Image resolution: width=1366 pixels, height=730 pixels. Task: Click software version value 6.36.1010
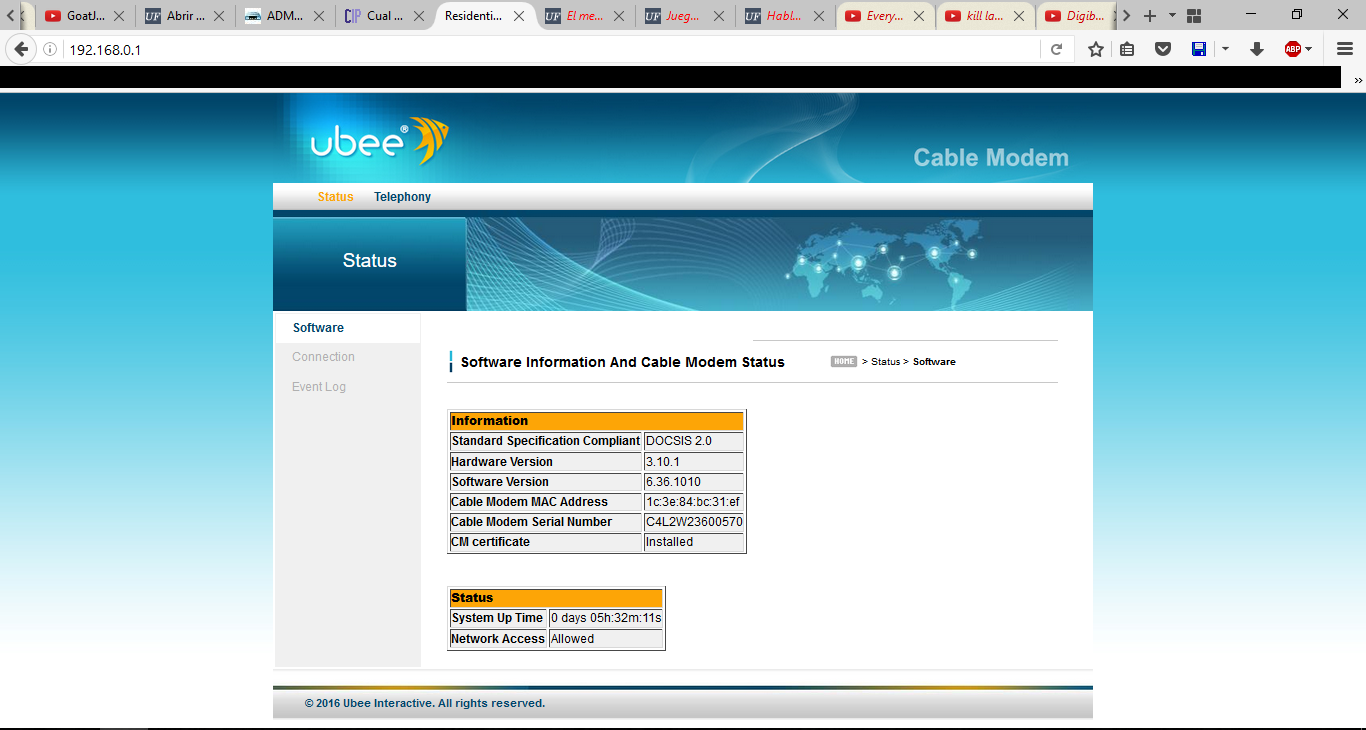pos(694,482)
